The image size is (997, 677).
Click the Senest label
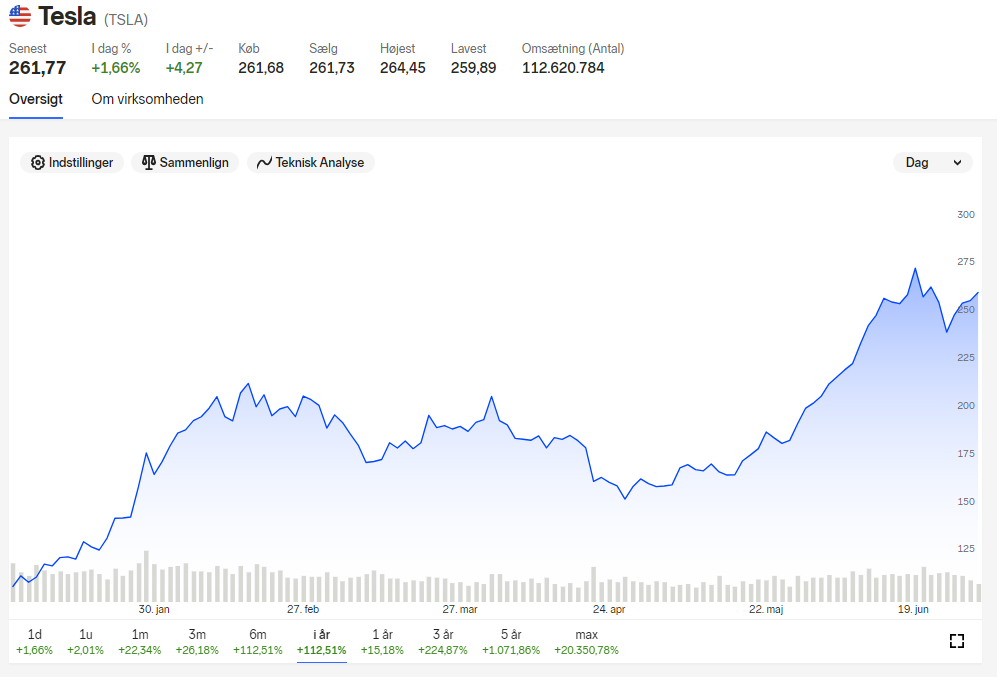(27, 48)
